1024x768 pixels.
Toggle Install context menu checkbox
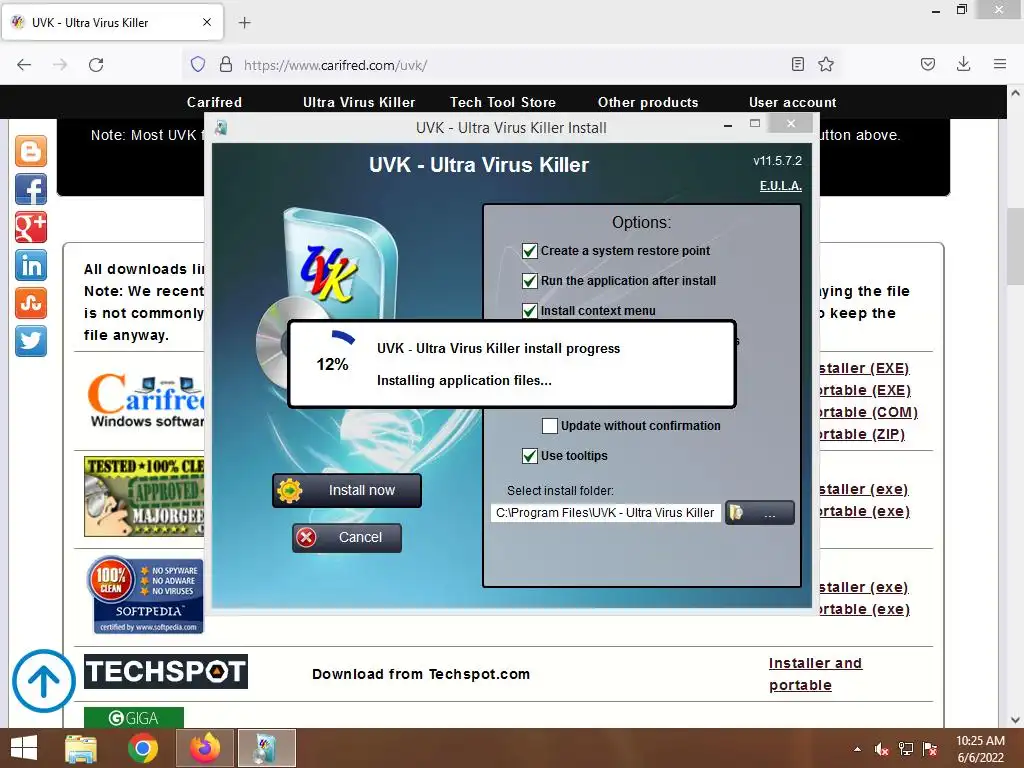tap(530, 311)
